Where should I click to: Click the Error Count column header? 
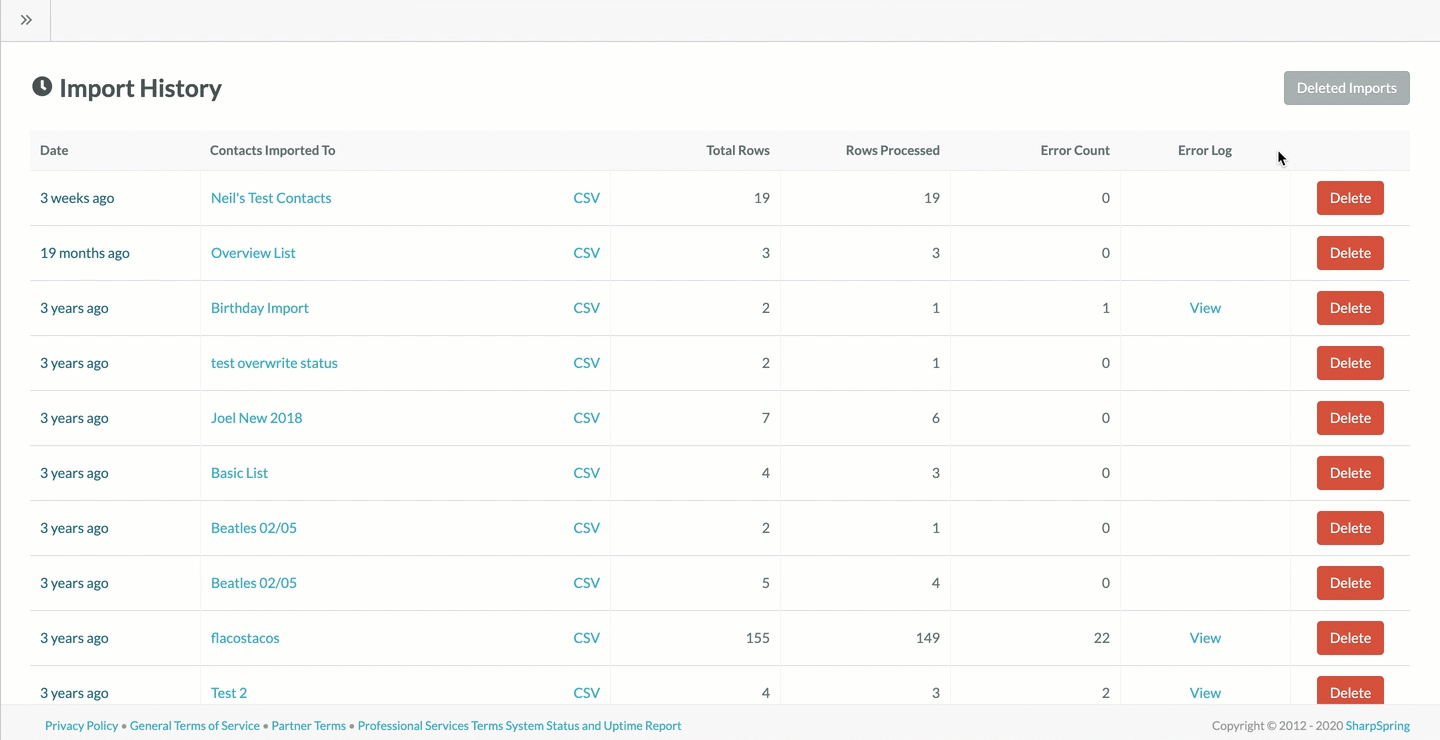1074,151
